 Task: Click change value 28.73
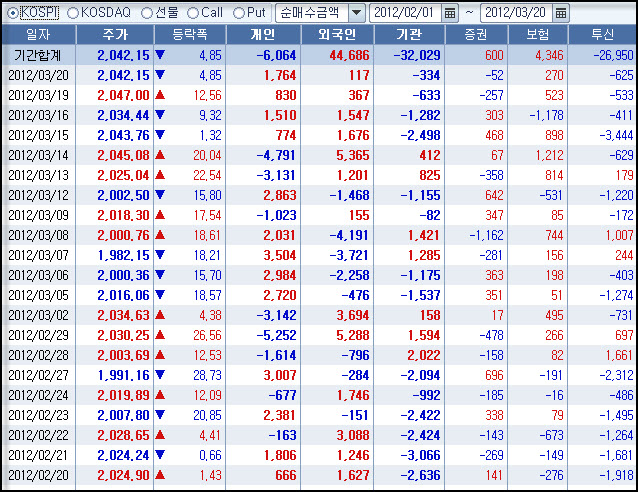(207, 375)
